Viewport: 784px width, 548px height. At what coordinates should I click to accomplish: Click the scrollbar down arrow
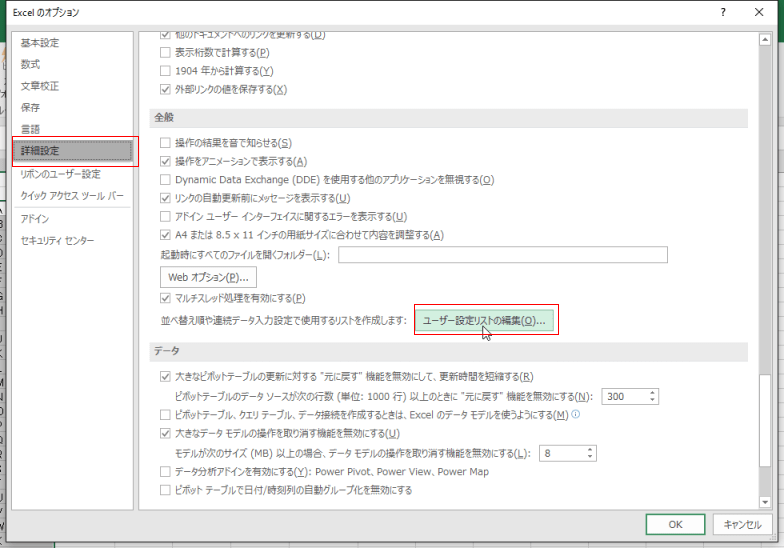click(764, 502)
